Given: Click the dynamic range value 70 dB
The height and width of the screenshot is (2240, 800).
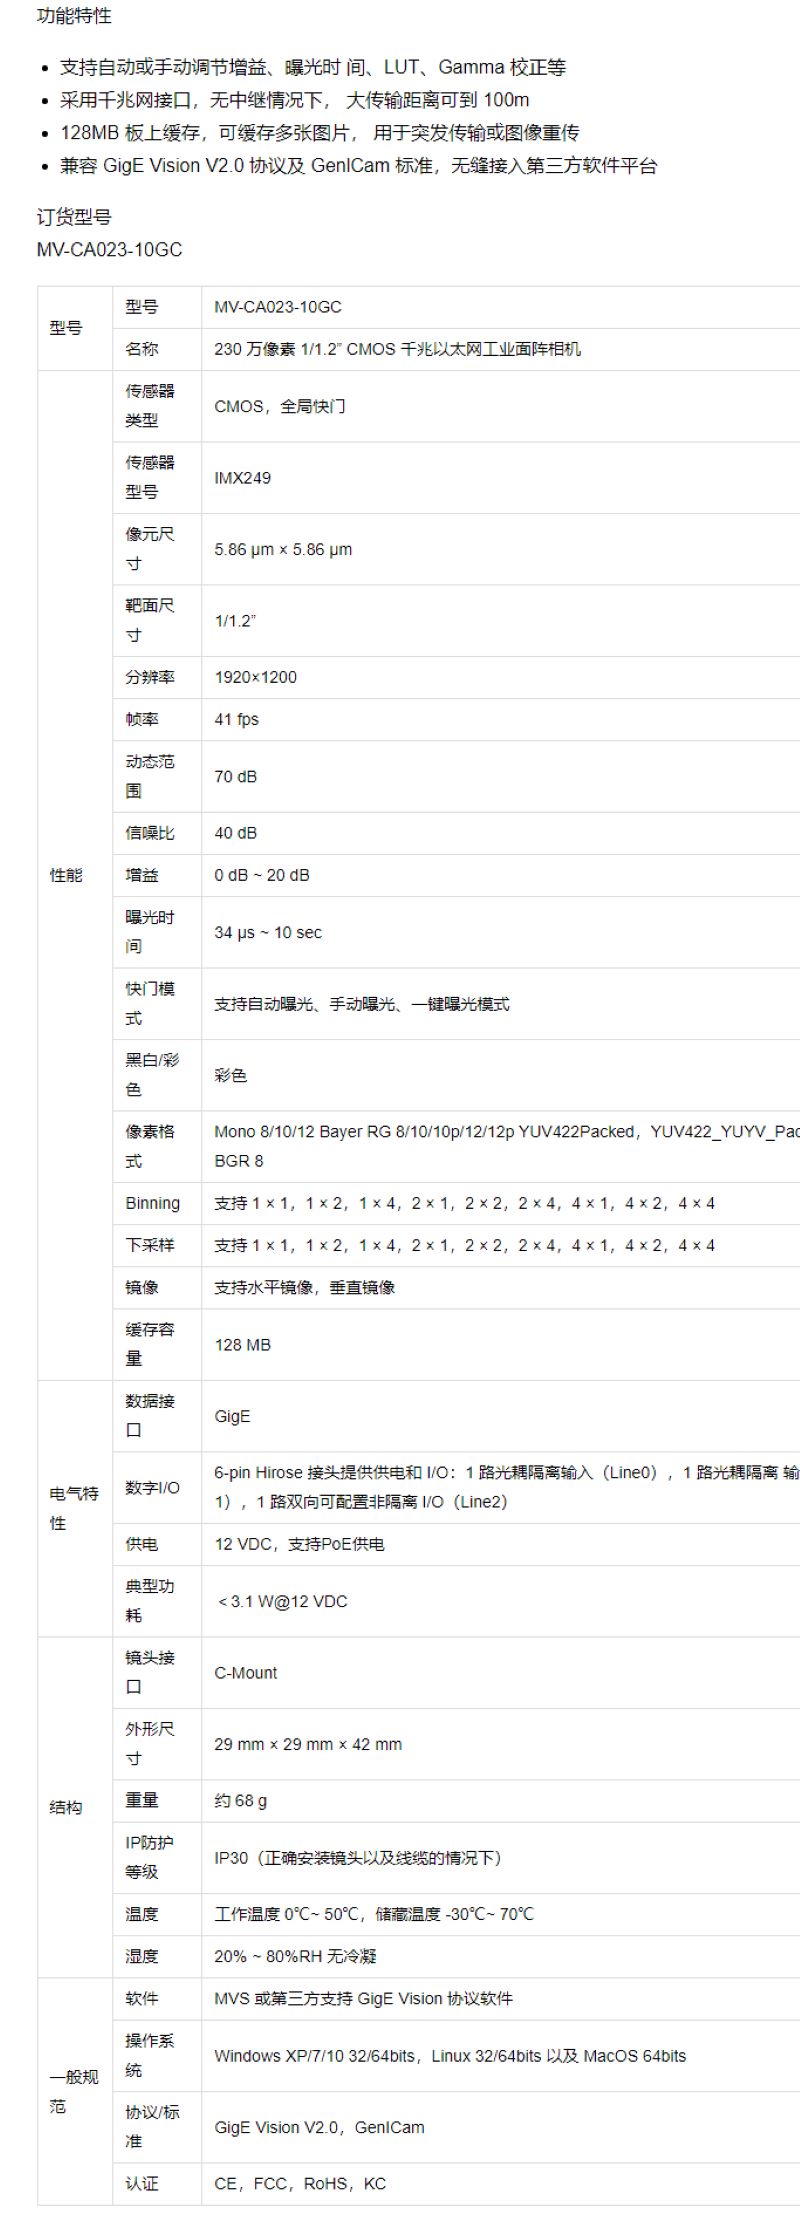Looking at the screenshot, I should coord(236,776).
